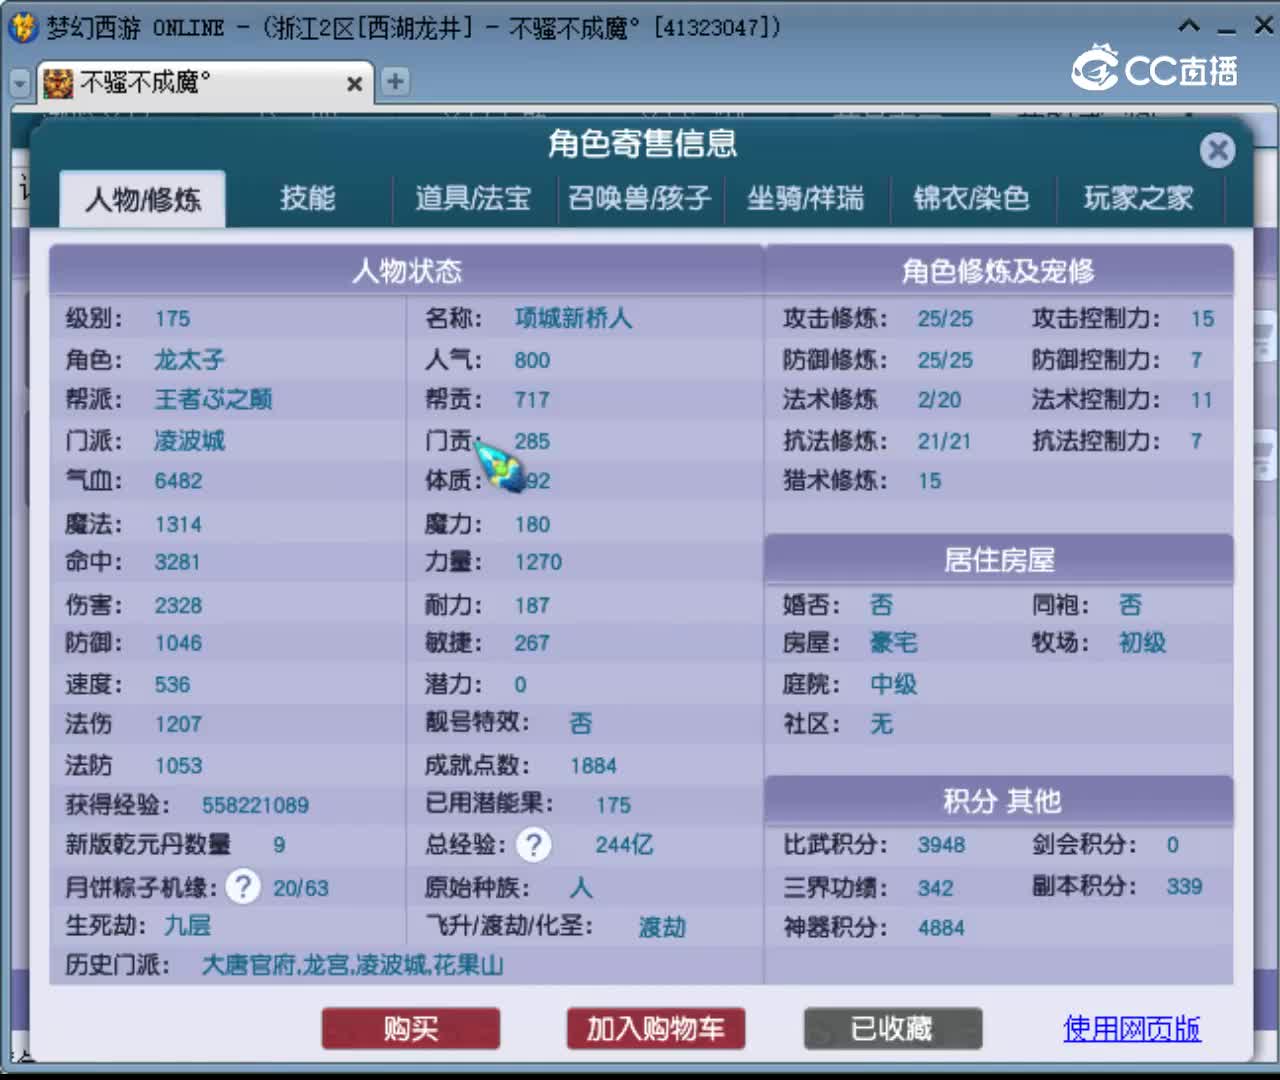Click the 历史门派 list text

click(353, 965)
